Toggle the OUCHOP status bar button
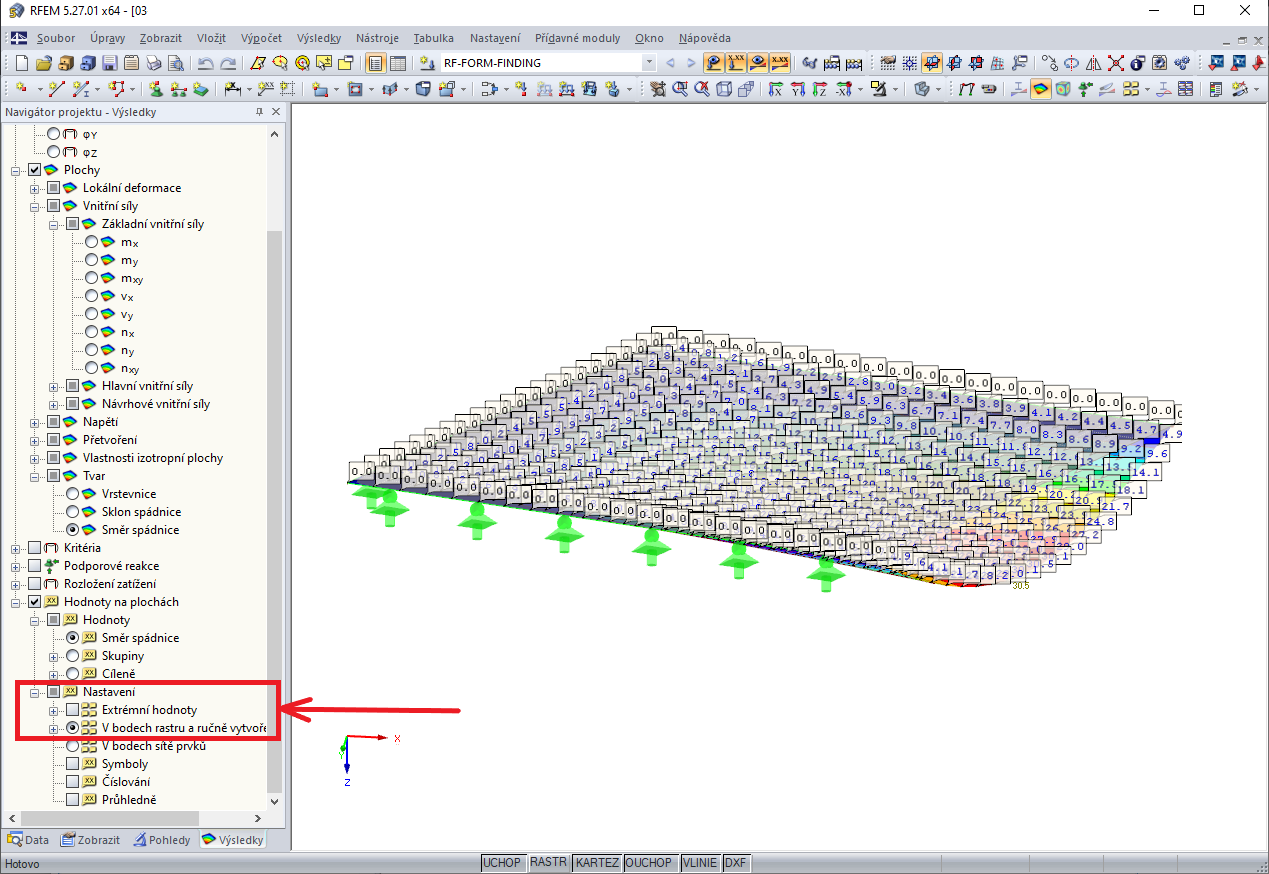Image resolution: width=1269 pixels, height=874 pixels. tap(651, 862)
